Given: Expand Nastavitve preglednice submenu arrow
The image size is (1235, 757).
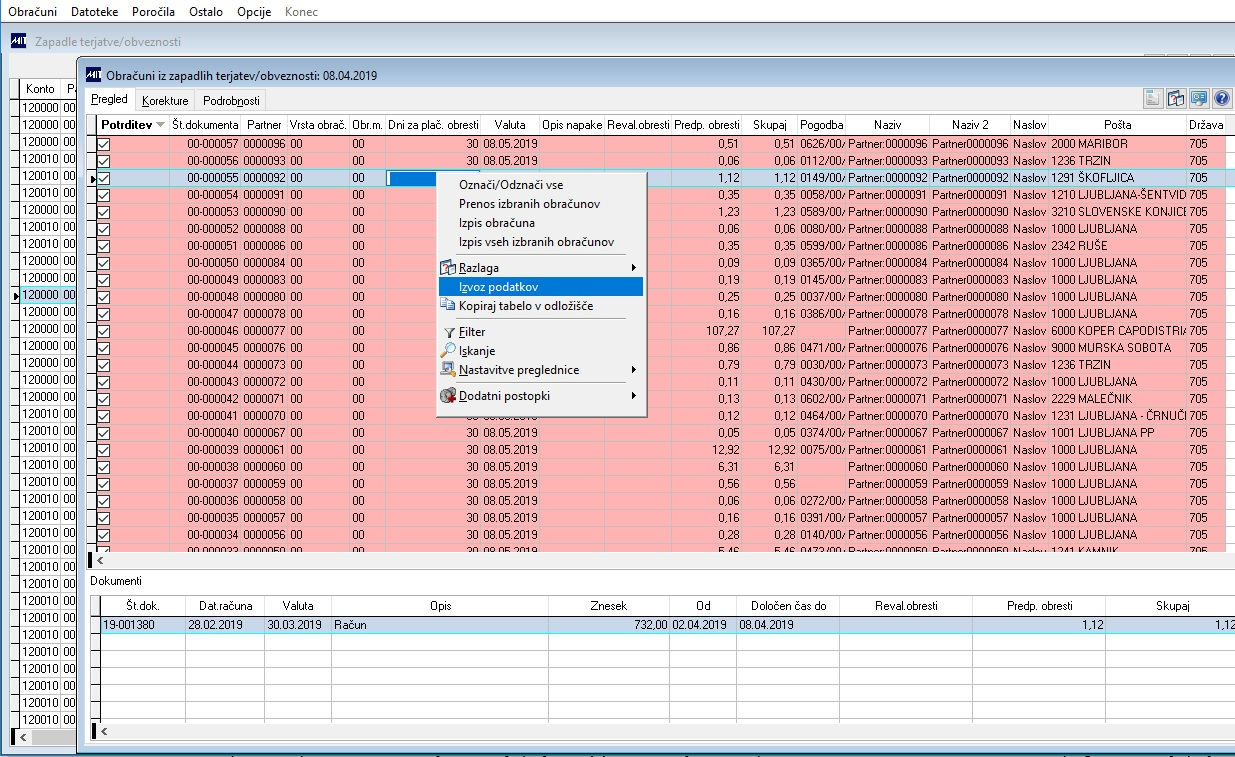Looking at the screenshot, I should [634, 370].
